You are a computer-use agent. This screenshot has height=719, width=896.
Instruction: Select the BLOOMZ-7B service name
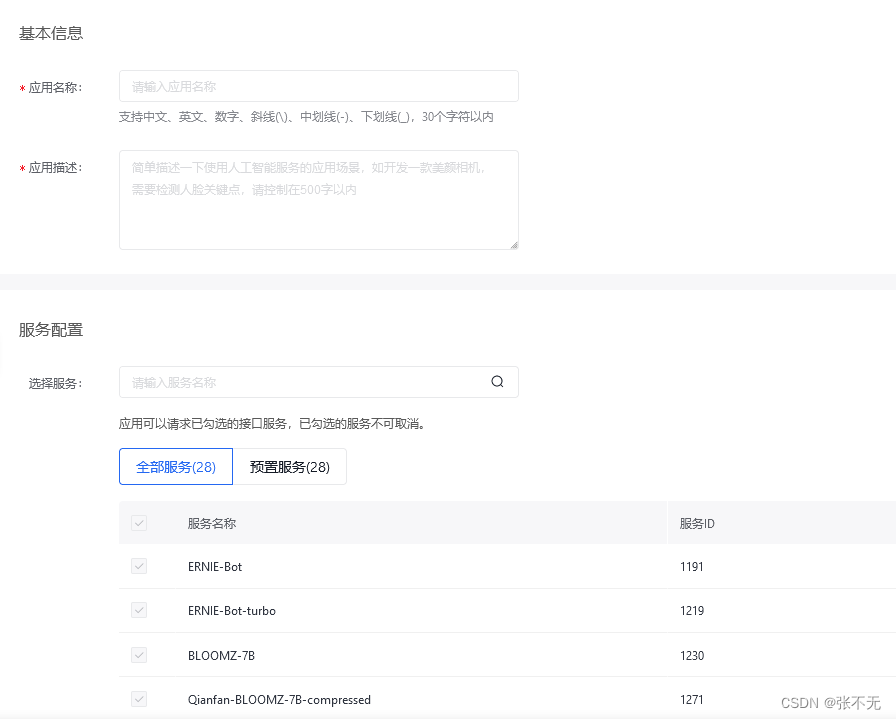[221, 655]
